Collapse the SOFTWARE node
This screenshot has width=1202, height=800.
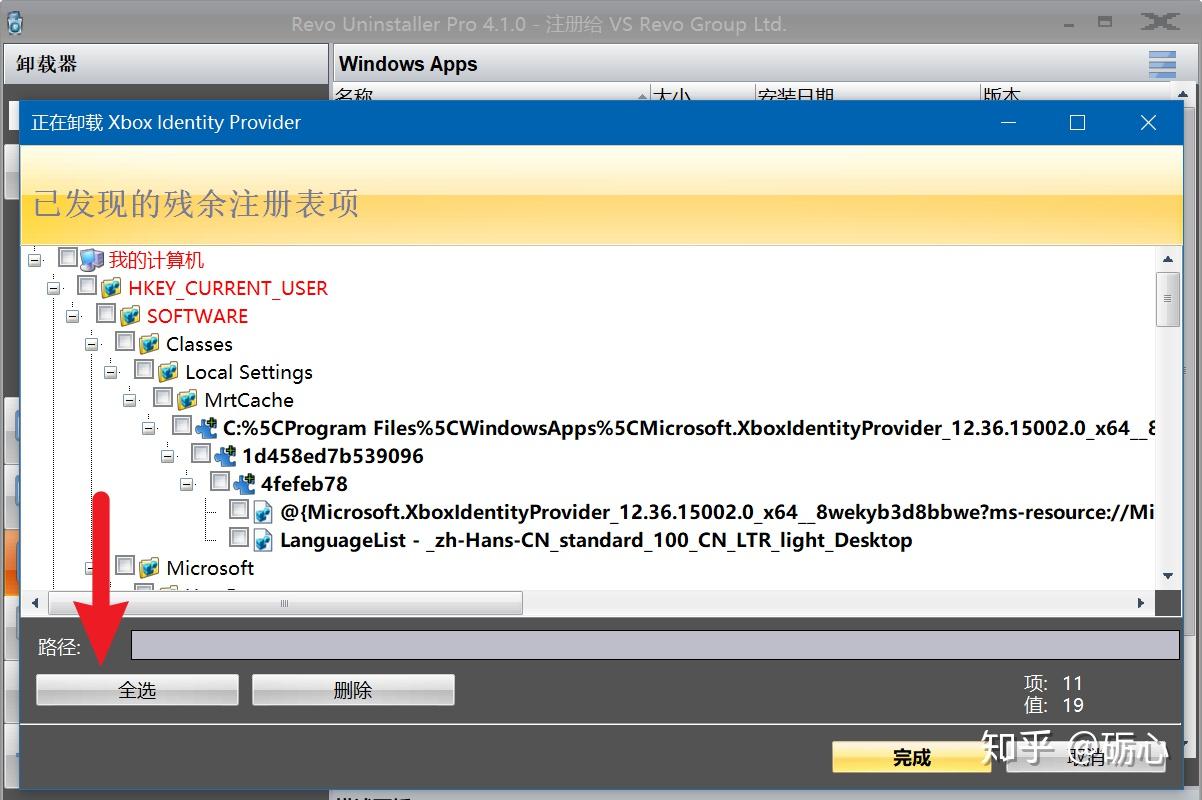(73, 316)
